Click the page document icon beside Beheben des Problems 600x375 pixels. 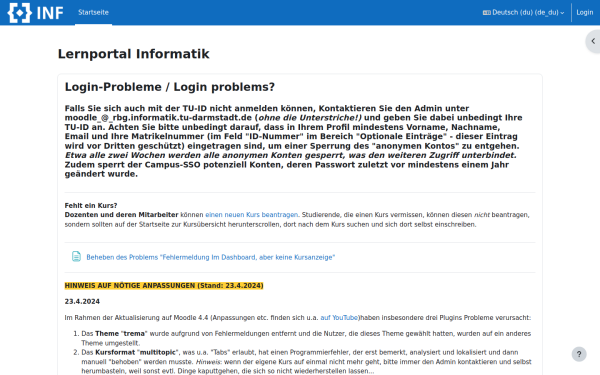pos(76,256)
